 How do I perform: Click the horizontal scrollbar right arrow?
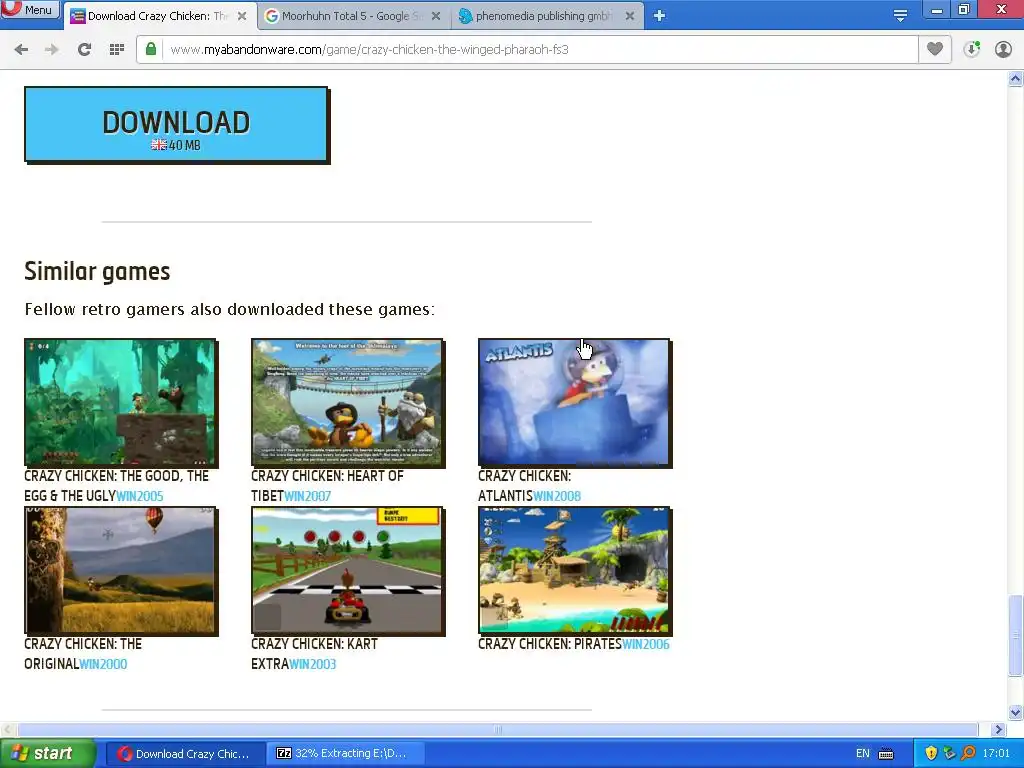click(998, 729)
